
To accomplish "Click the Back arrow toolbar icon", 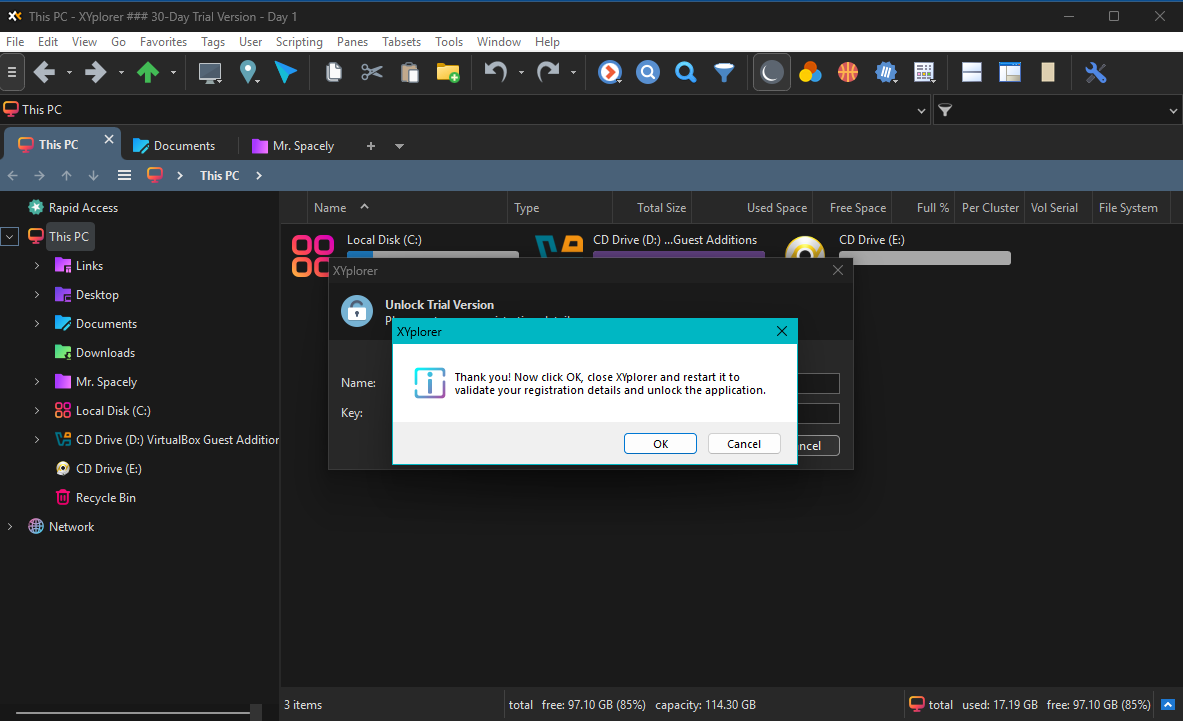I will pos(45,72).
